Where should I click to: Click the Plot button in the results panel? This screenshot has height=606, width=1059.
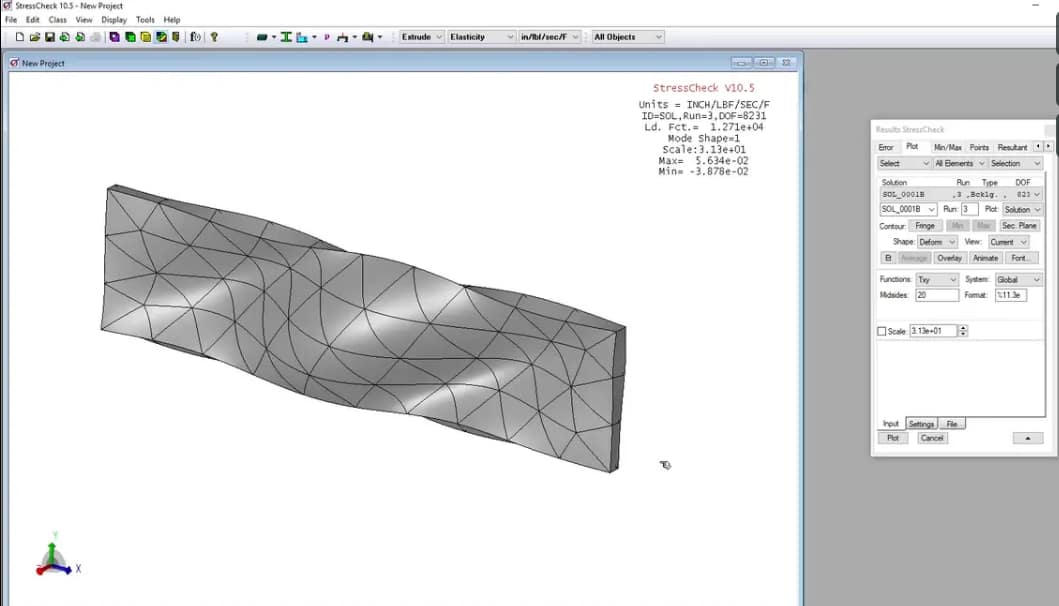892,437
